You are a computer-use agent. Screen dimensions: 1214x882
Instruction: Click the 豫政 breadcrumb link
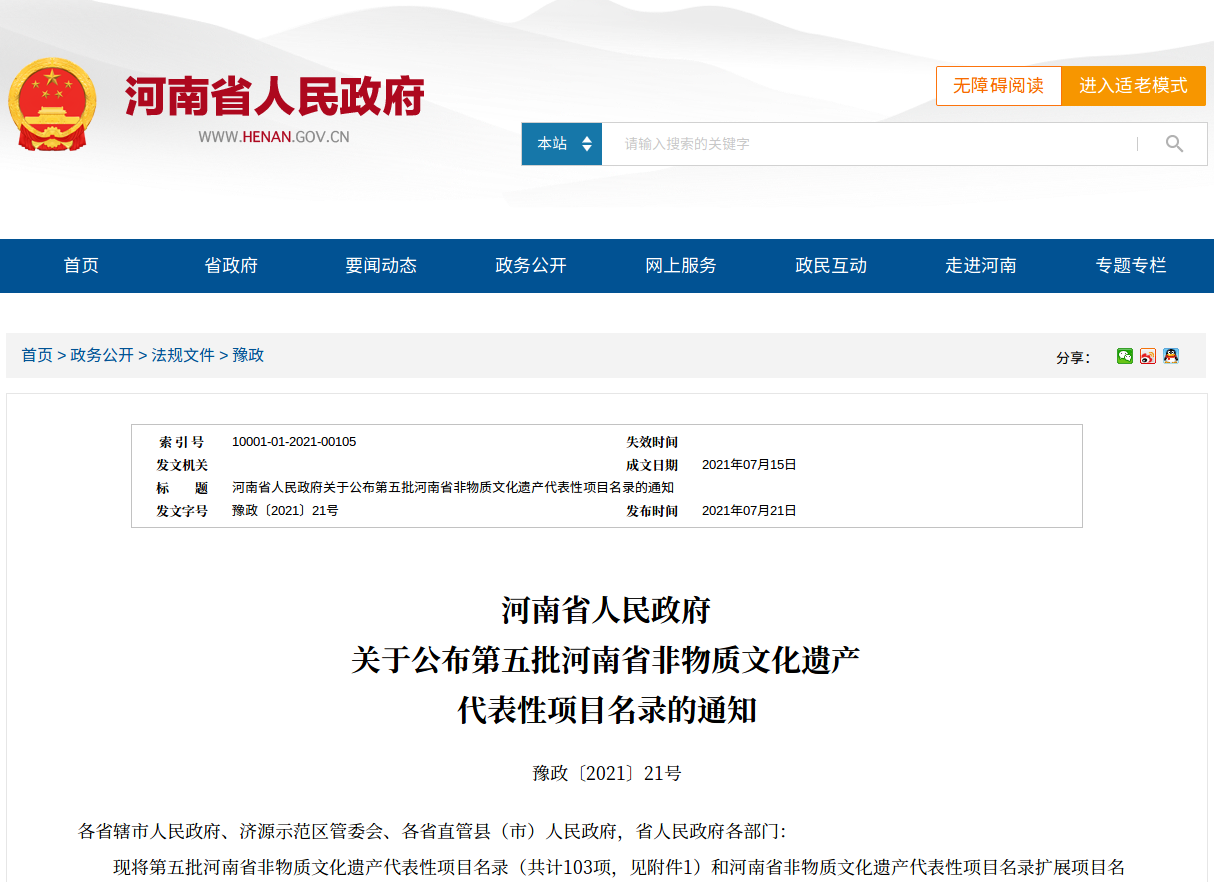[x=248, y=355]
